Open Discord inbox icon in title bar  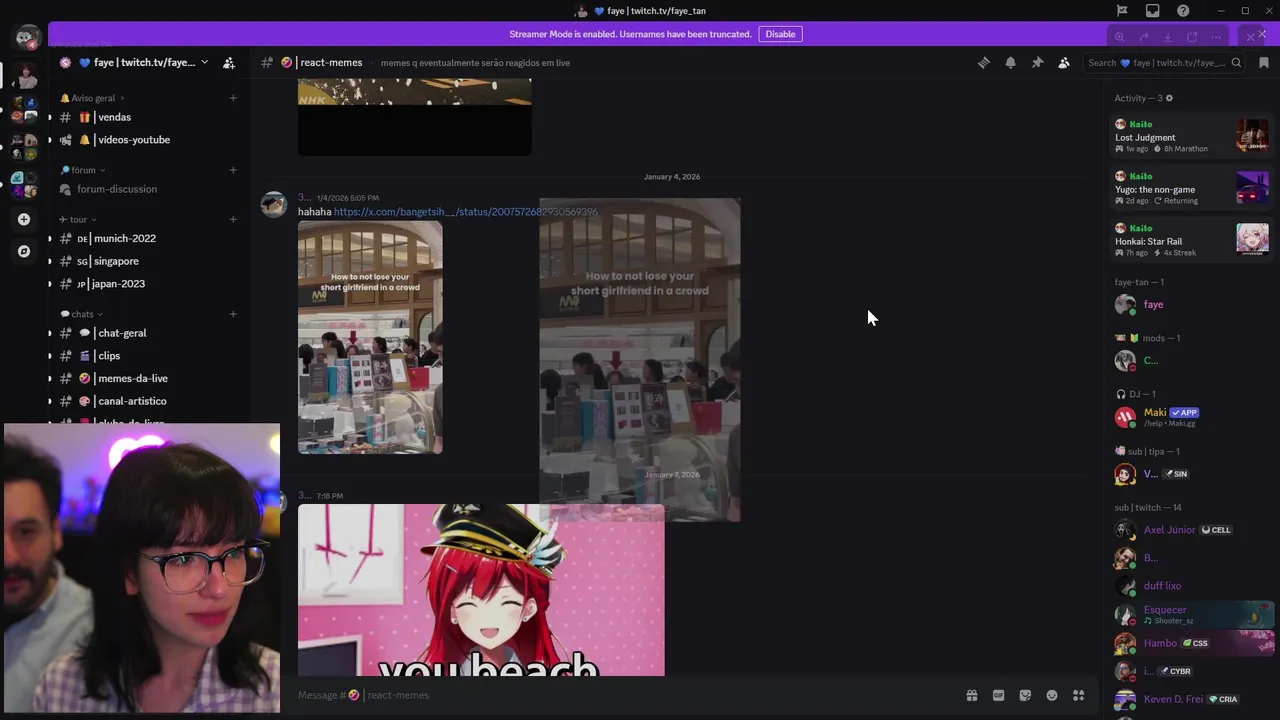pos(1153,11)
